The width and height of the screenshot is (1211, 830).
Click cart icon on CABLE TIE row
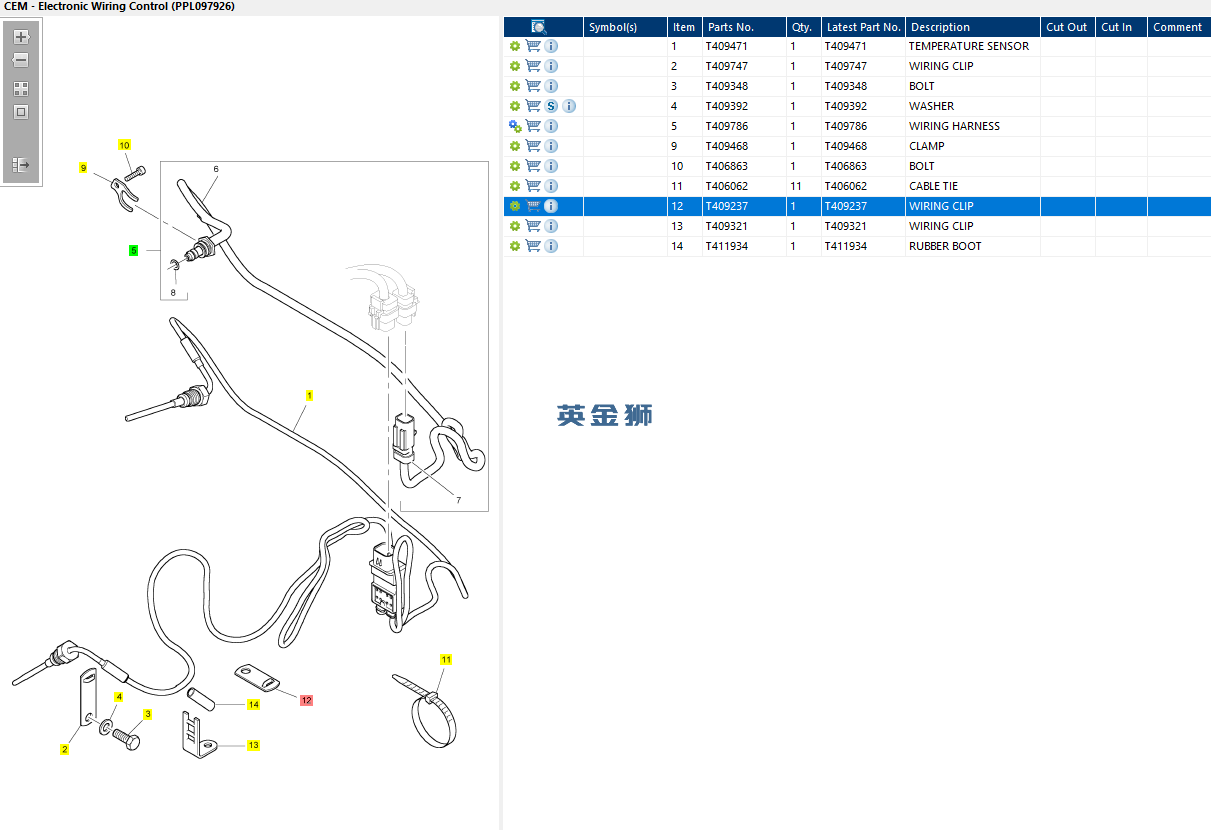(x=533, y=186)
